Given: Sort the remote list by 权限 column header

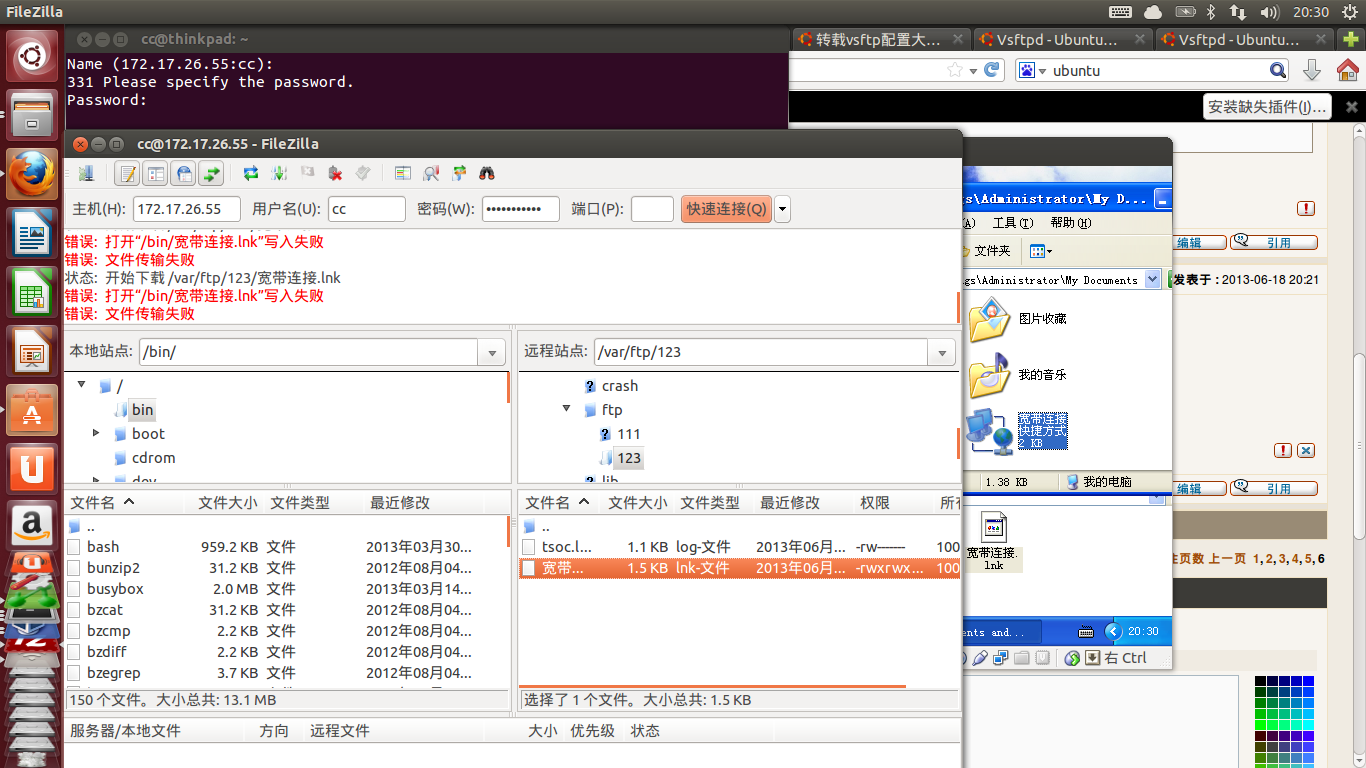Looking at the screenshot, I should click(875, 503).
